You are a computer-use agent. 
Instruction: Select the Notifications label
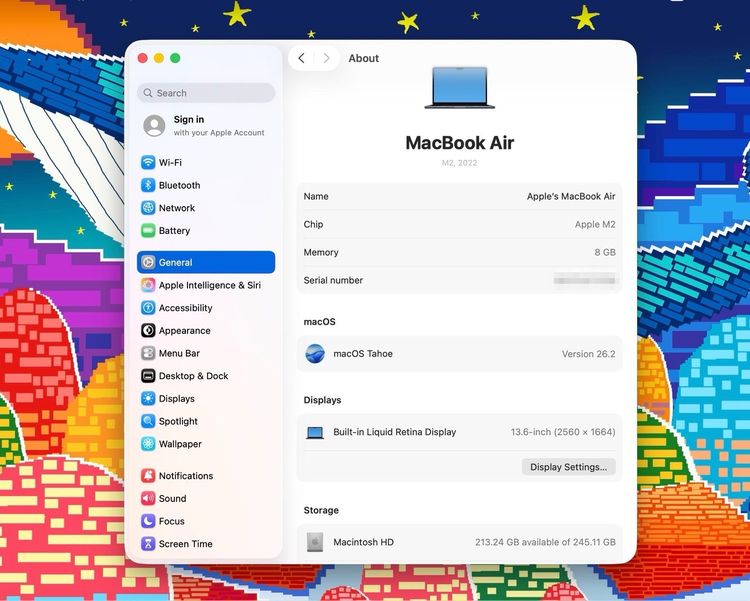[x=186, y=476]
